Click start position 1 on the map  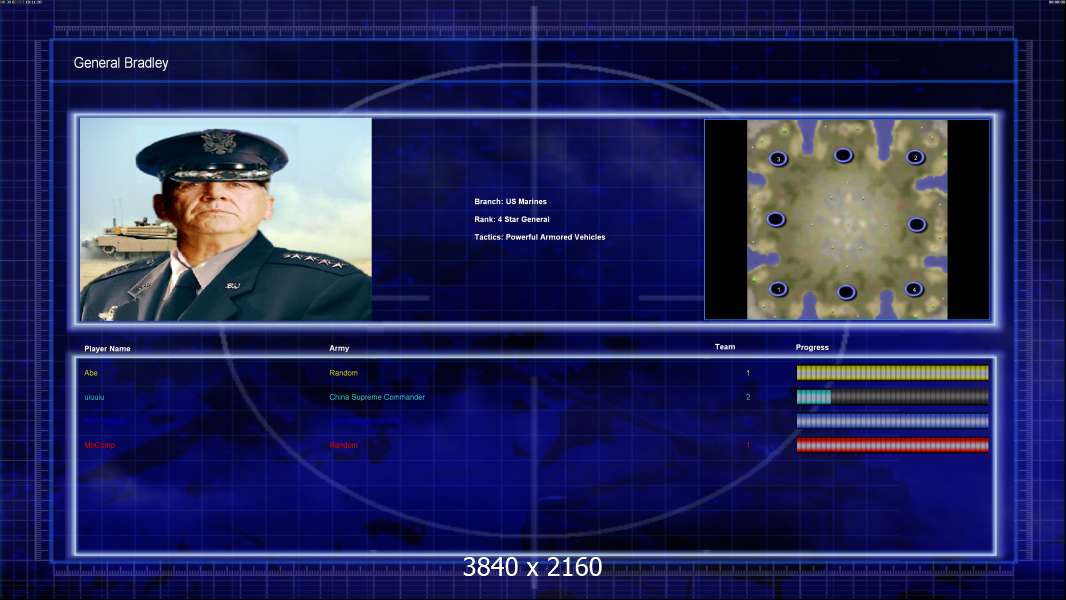click(x=778, y=289)
